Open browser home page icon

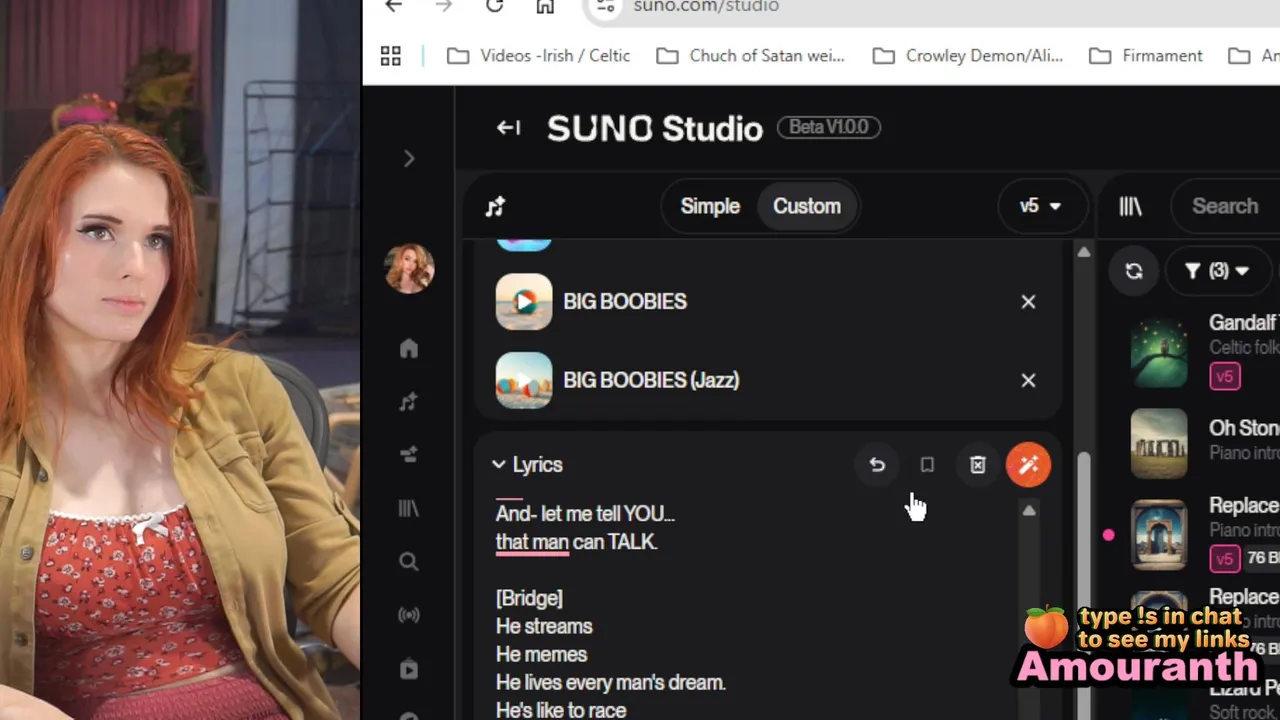[545, 6]
